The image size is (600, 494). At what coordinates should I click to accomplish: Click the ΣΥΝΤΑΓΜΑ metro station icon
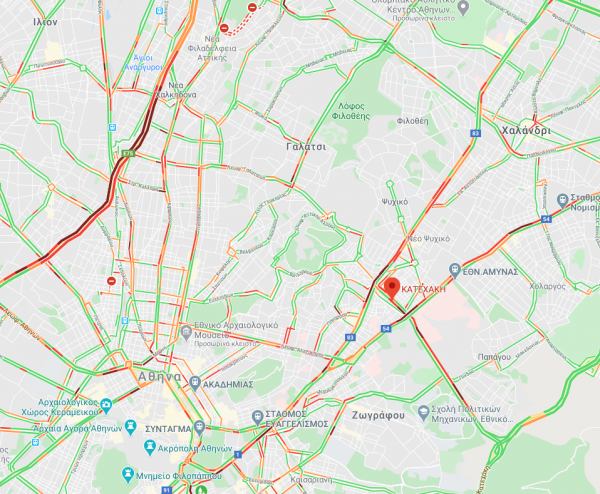(199, 428)
